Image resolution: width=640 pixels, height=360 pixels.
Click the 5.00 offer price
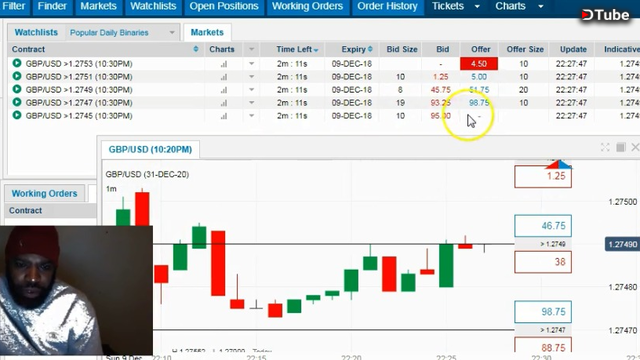[x=479, y=77]
